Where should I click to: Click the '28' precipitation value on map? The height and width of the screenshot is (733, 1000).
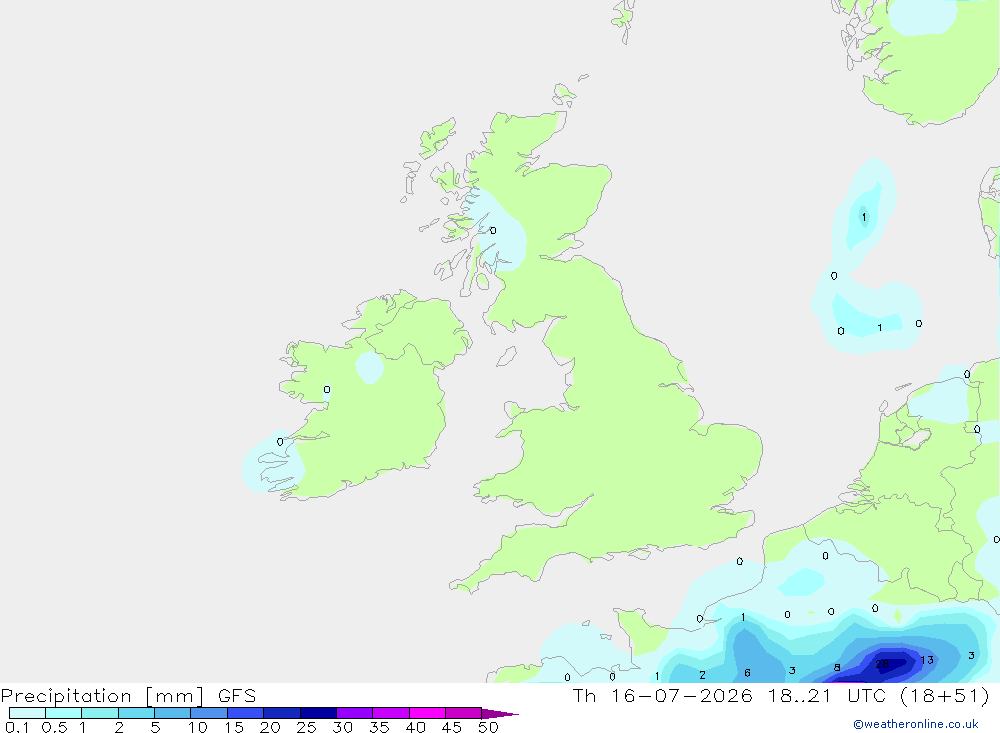click(882, 664)
